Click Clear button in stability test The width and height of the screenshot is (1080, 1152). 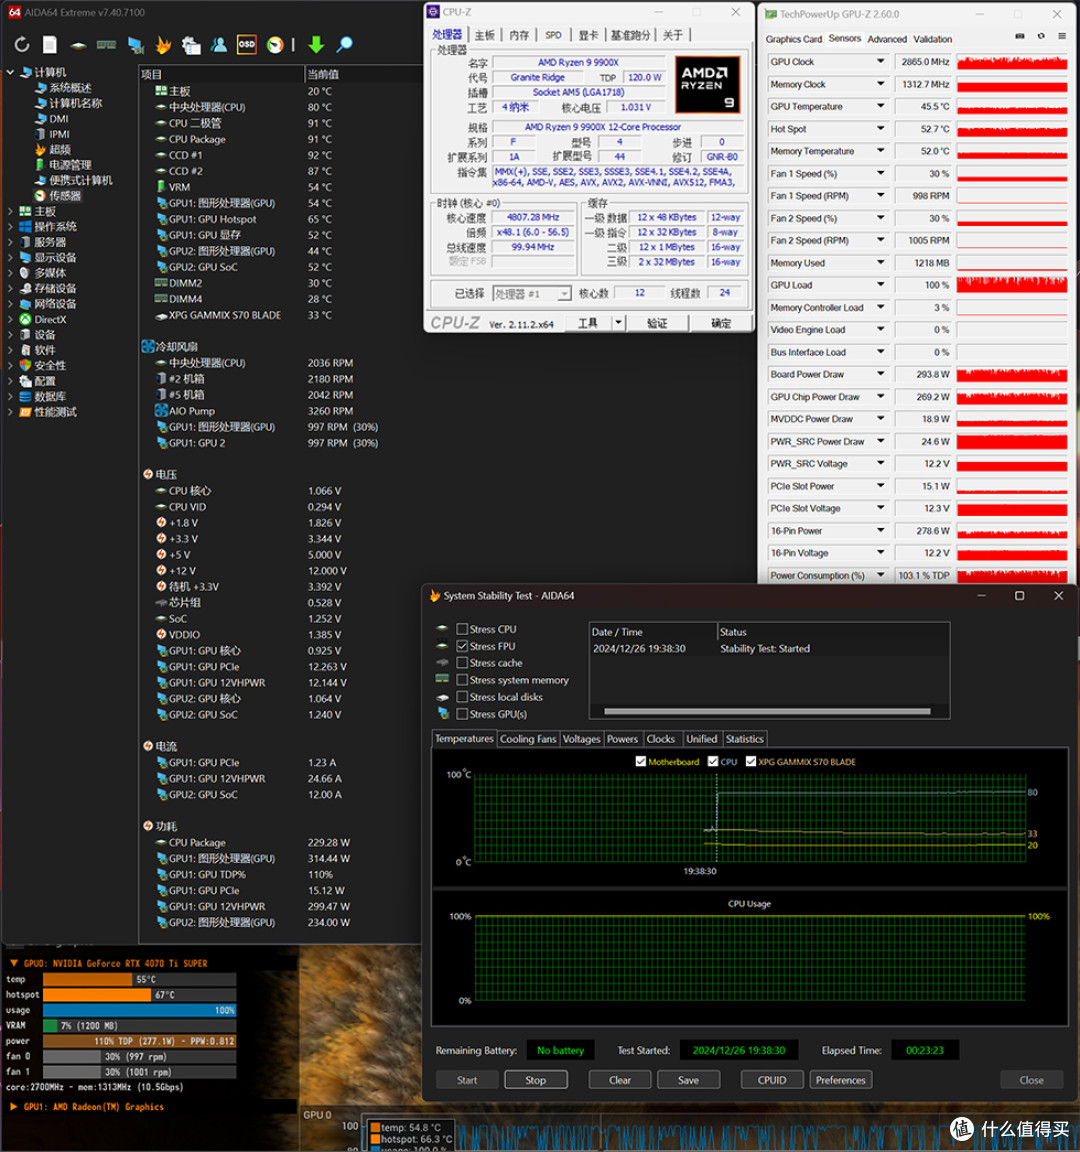(619, 1080)
